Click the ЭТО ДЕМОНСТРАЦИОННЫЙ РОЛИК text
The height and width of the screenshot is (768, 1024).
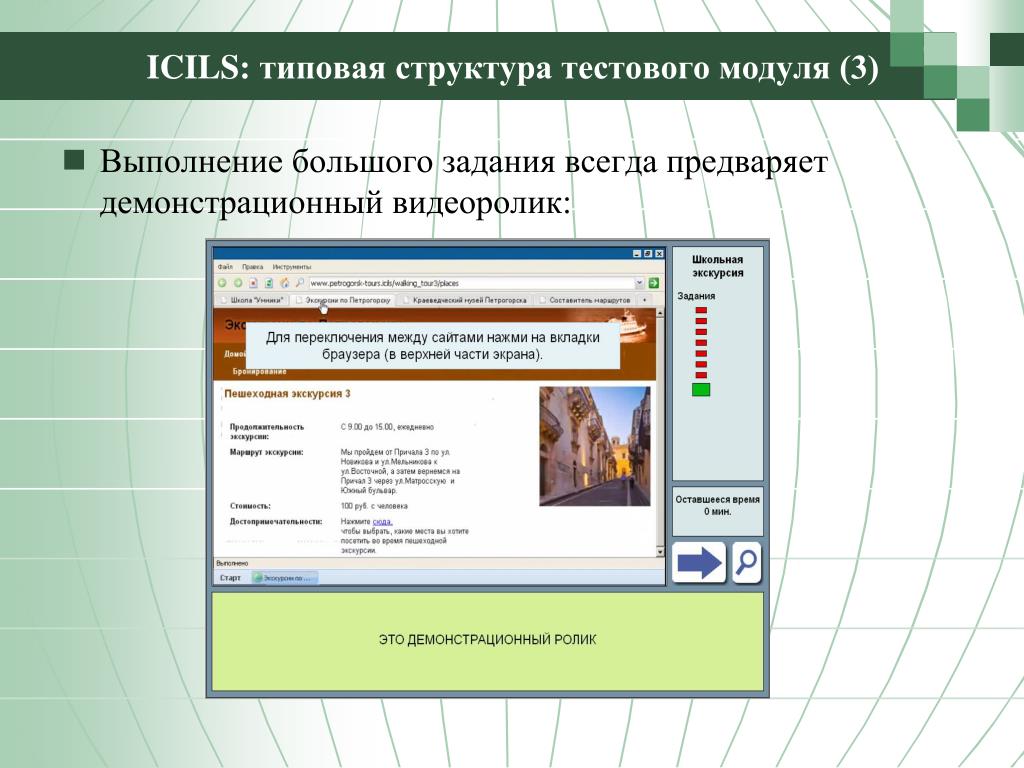487,640
